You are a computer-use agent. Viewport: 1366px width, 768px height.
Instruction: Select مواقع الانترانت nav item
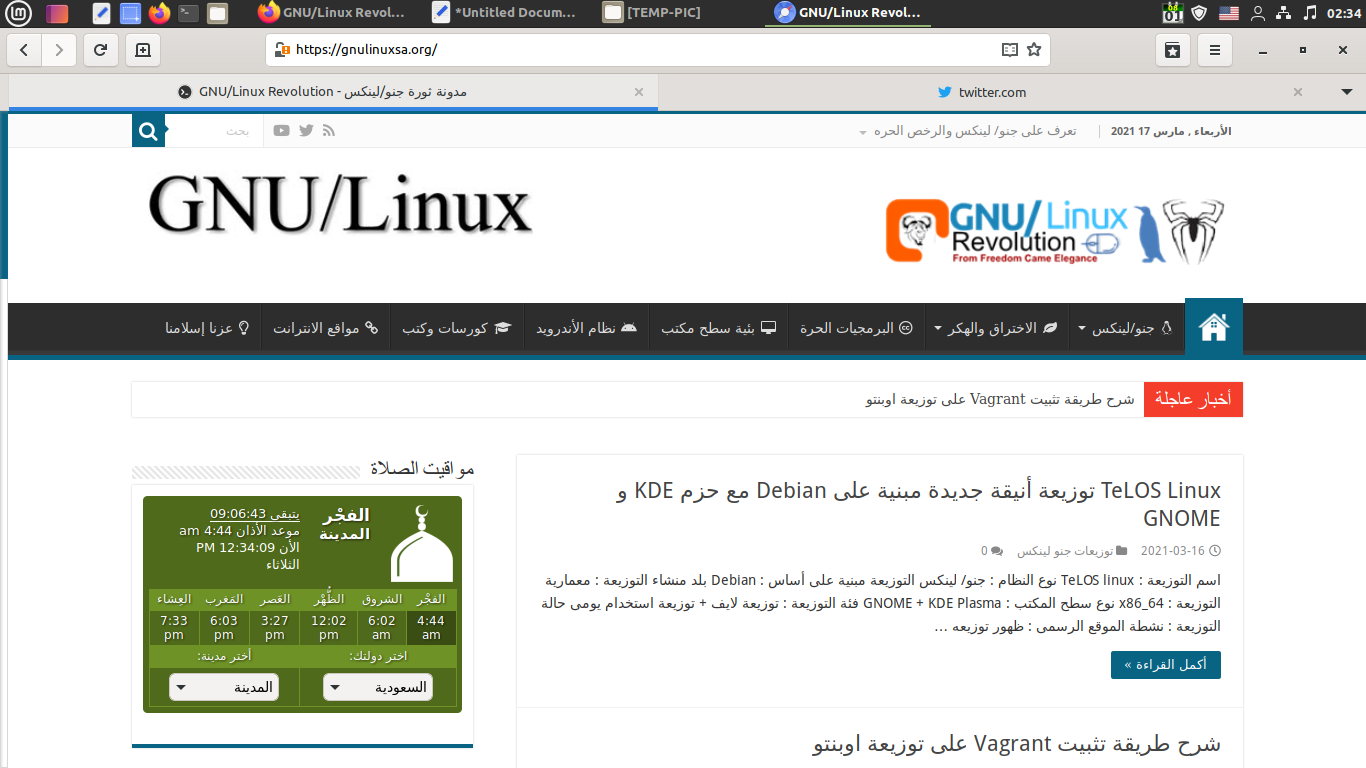click(x=325, y=328)
